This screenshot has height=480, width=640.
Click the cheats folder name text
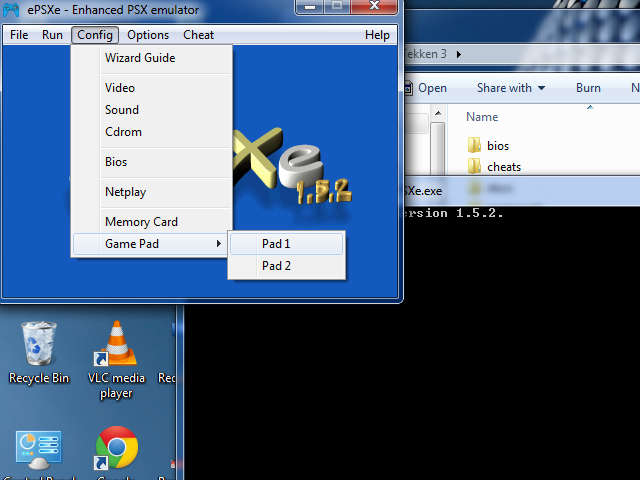504,167
